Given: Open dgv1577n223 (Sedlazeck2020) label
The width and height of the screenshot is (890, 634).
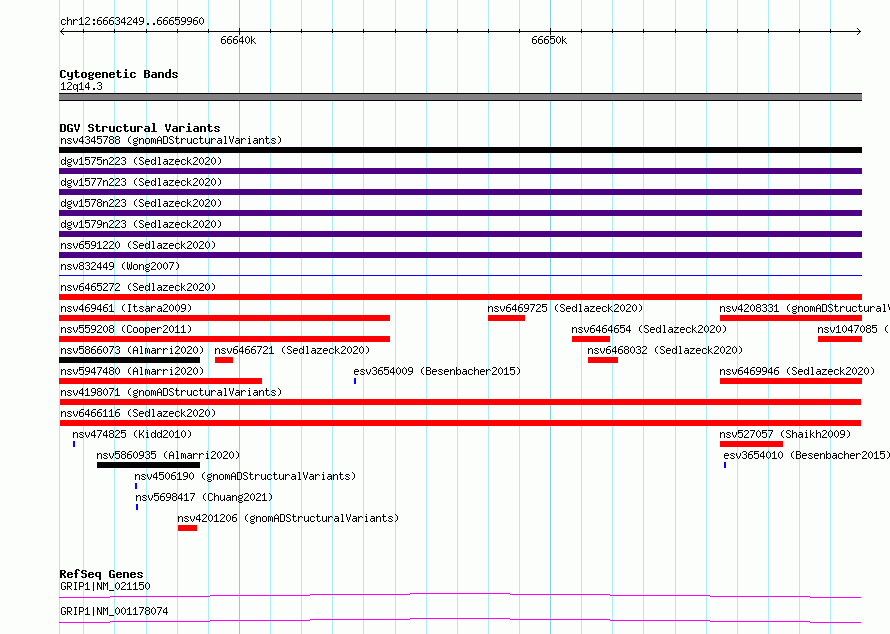Looking at the screenshot, I should pyautogui.click(x=141, y=182).
